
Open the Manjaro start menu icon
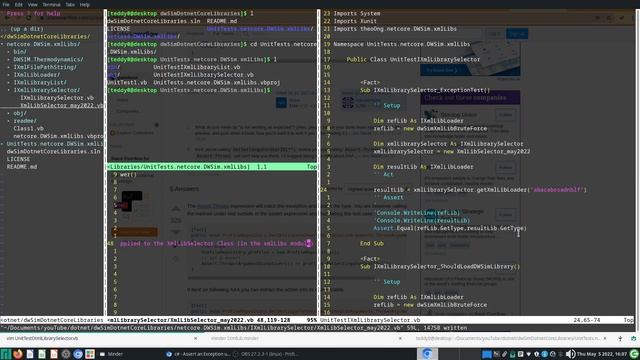tap(5, 354)
